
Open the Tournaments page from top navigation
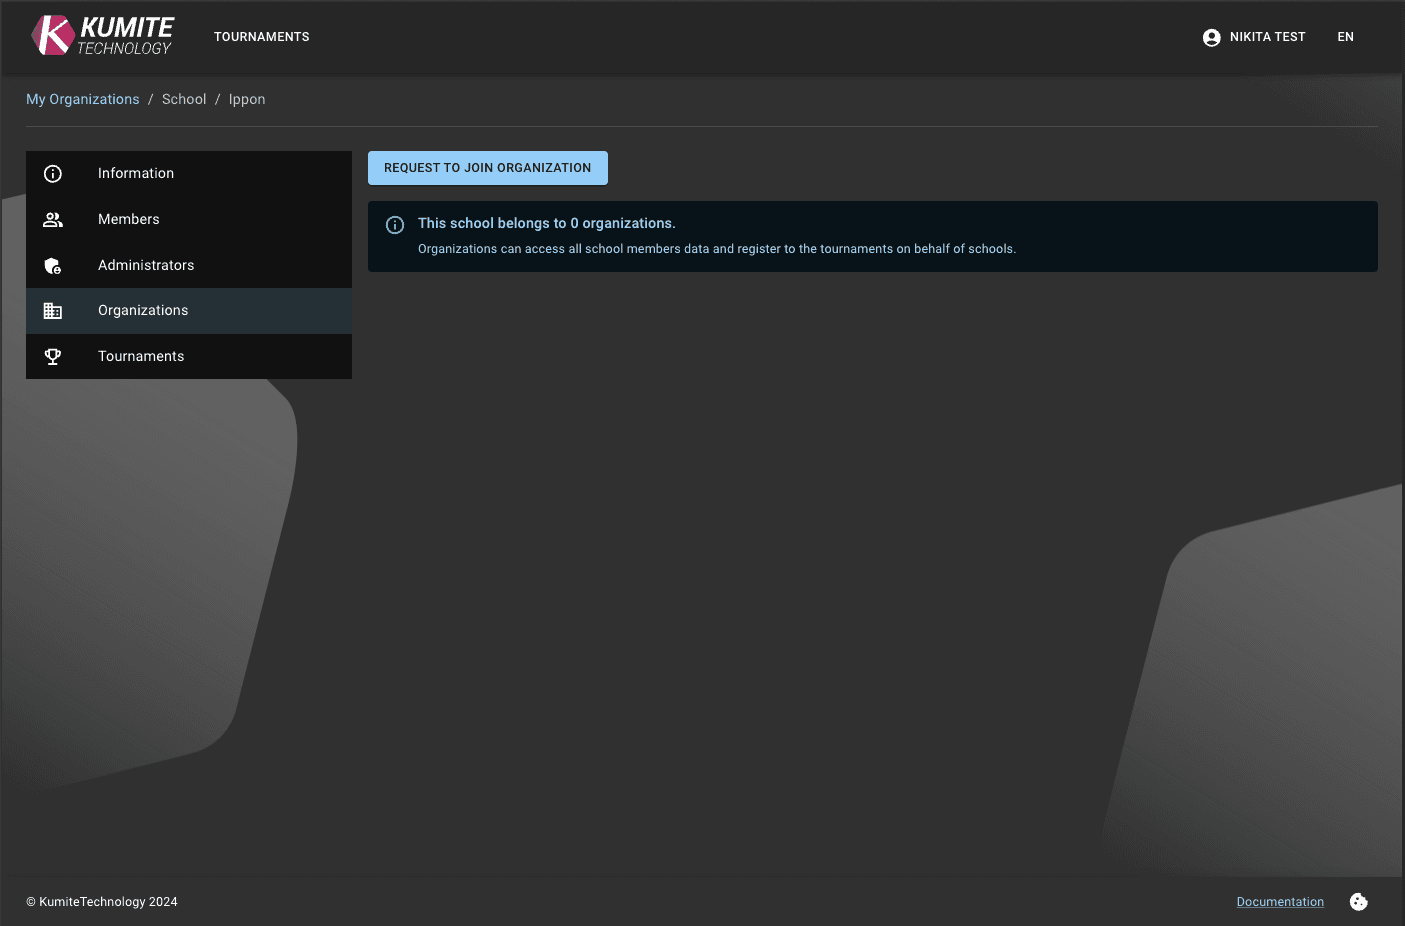261,37
